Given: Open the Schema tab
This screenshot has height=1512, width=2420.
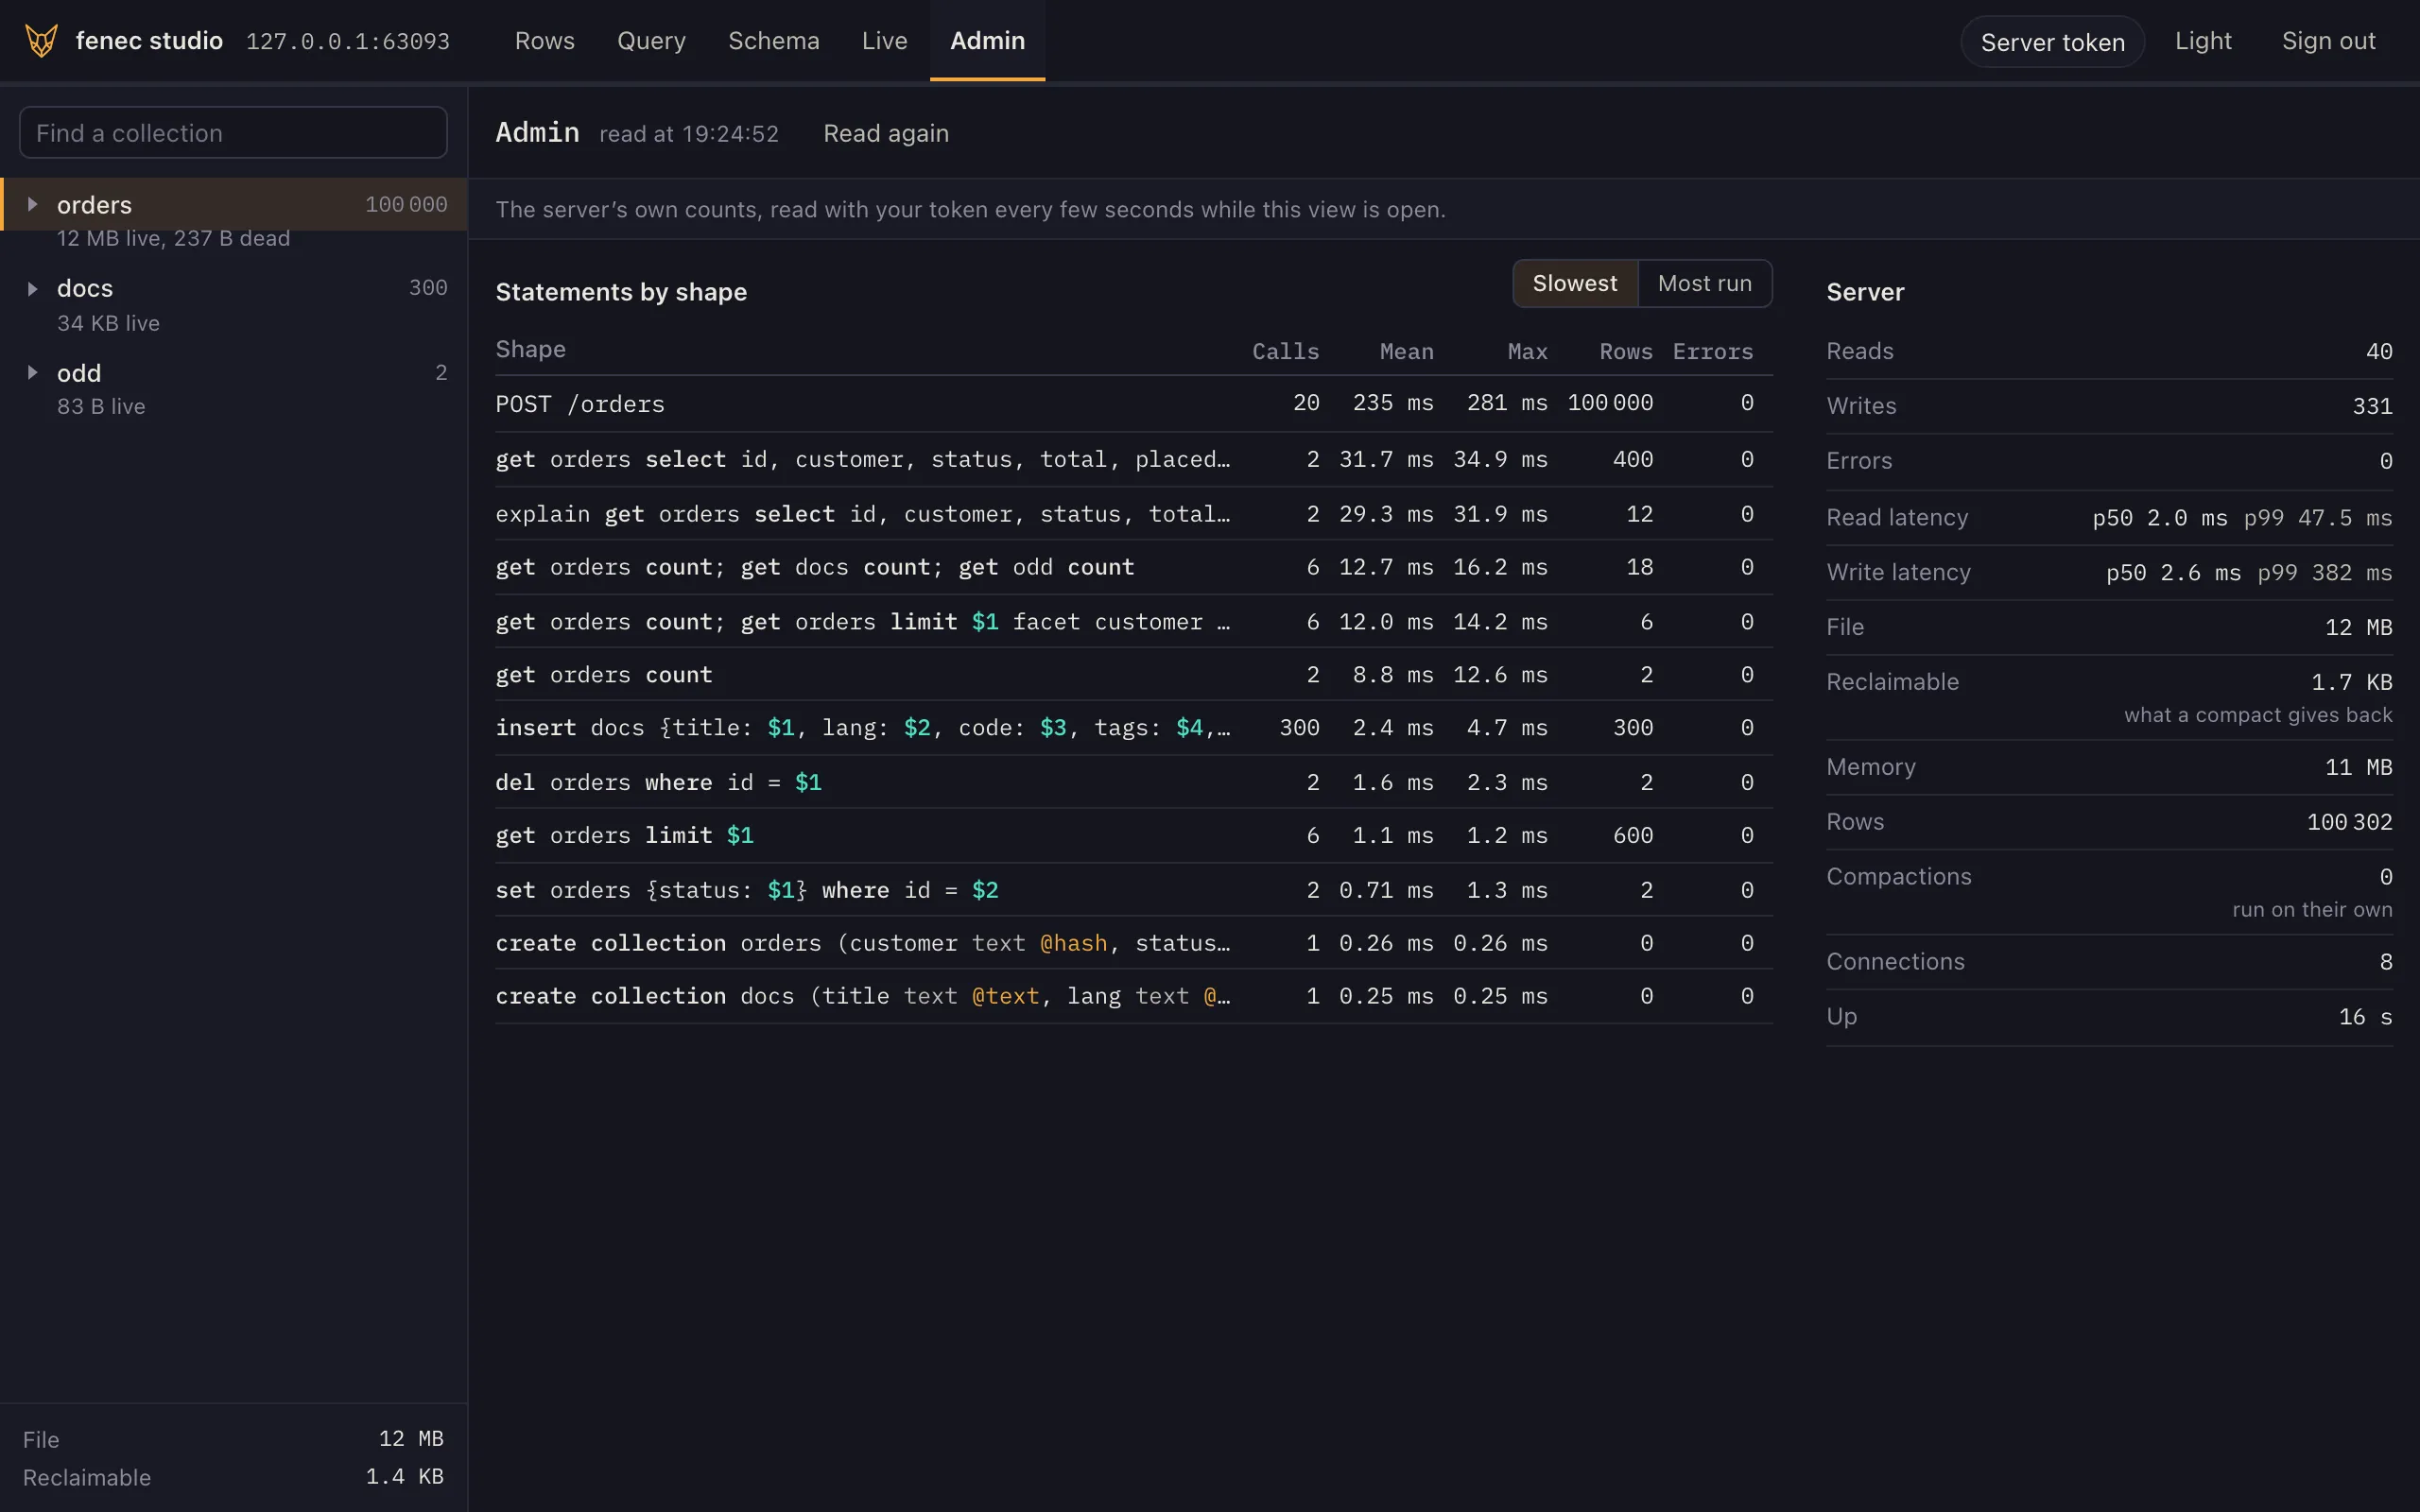Looking at the screenshot, I should pos(773,41).
